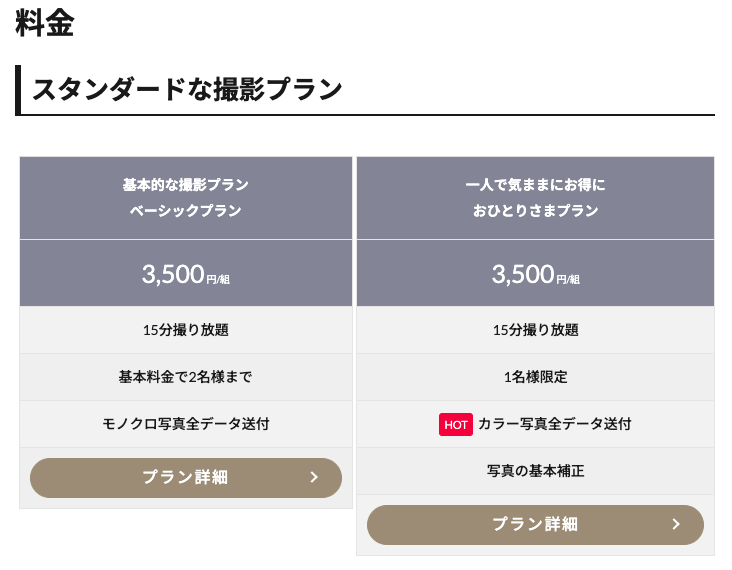Screen dimensions: 732x570
Task: Select the ベーシックプラン header title
Action: click(186, 211)
